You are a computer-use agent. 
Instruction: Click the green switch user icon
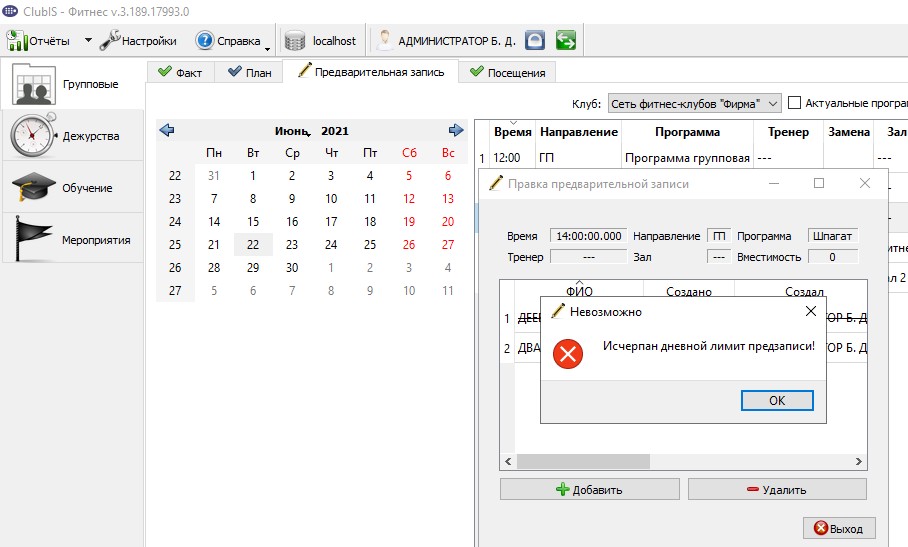(x=566, y=41)
